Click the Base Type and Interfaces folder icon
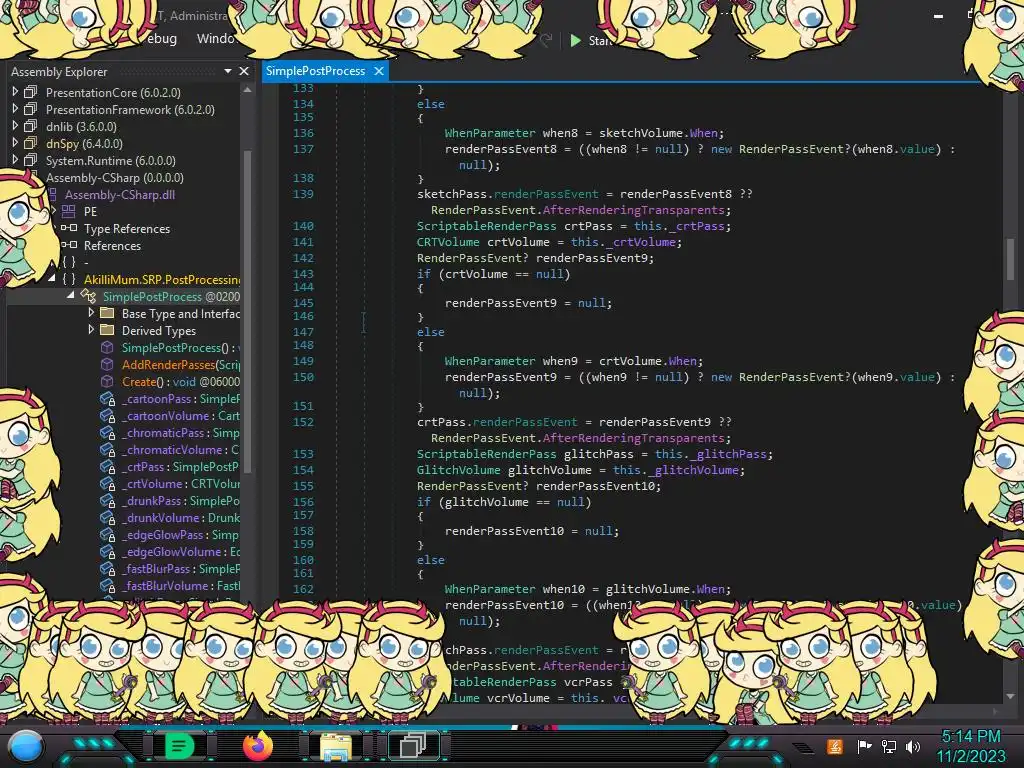Image resolution: width=1024 pixels, height=768 pixels. point(107,313)
